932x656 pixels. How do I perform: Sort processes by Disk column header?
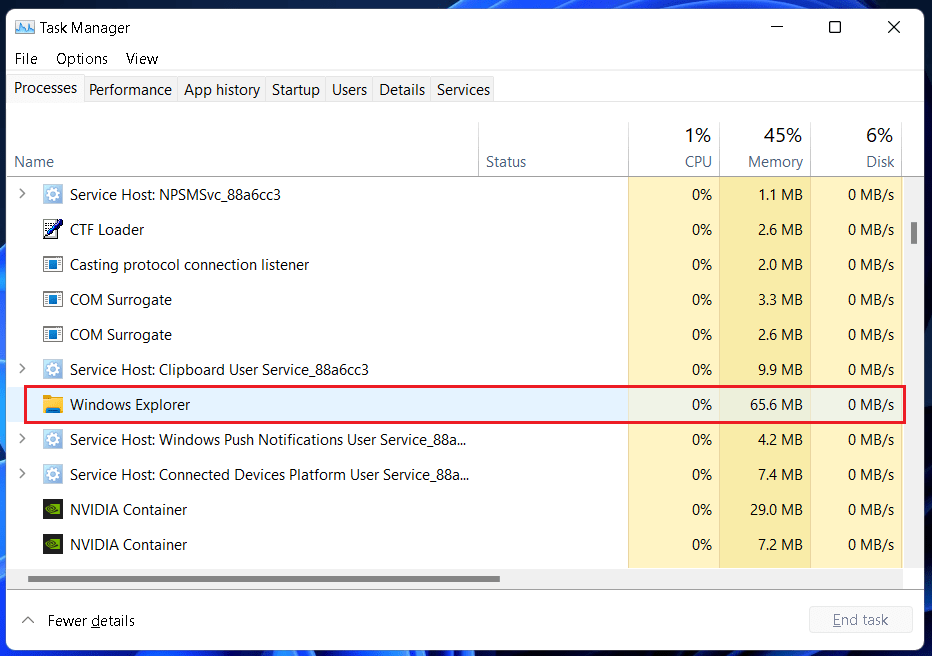tap(857, 149)
